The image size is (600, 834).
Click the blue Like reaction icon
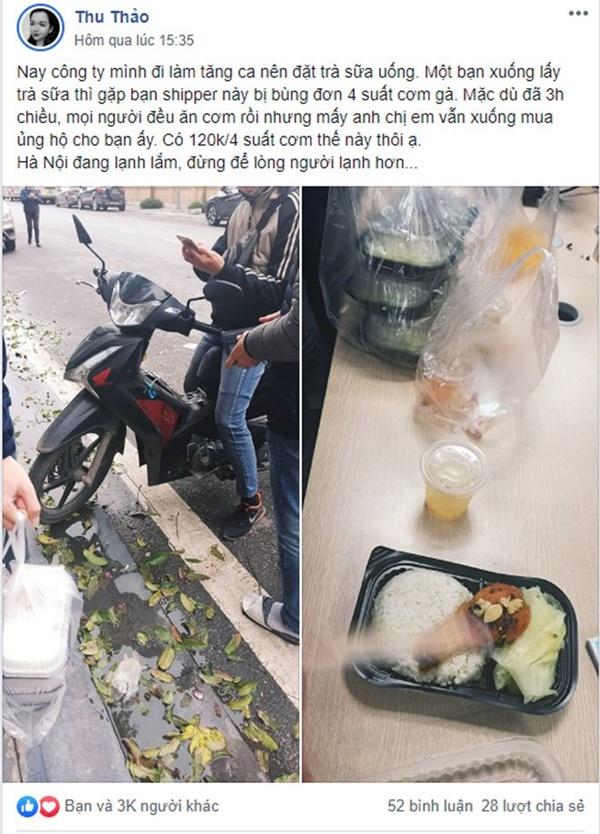click(x=27, y=806)
